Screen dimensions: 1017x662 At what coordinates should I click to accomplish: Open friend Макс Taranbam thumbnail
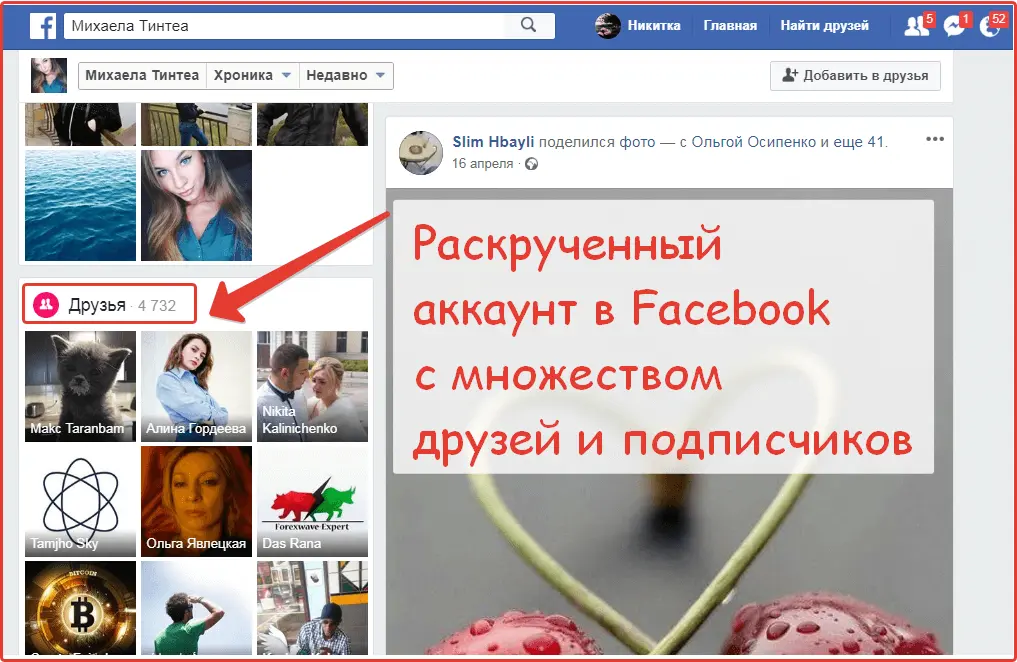(x=80, y=386)
